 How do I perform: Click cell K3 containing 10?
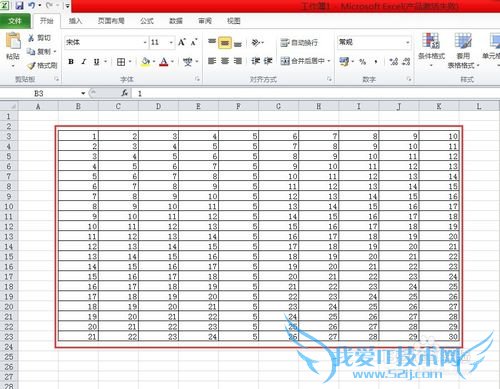[x=439, y=136]
